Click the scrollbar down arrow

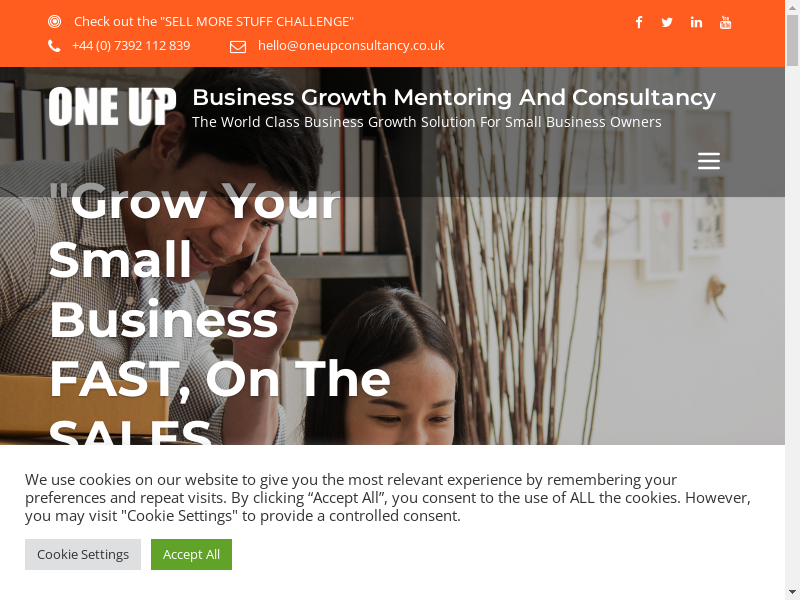[792, 591]
